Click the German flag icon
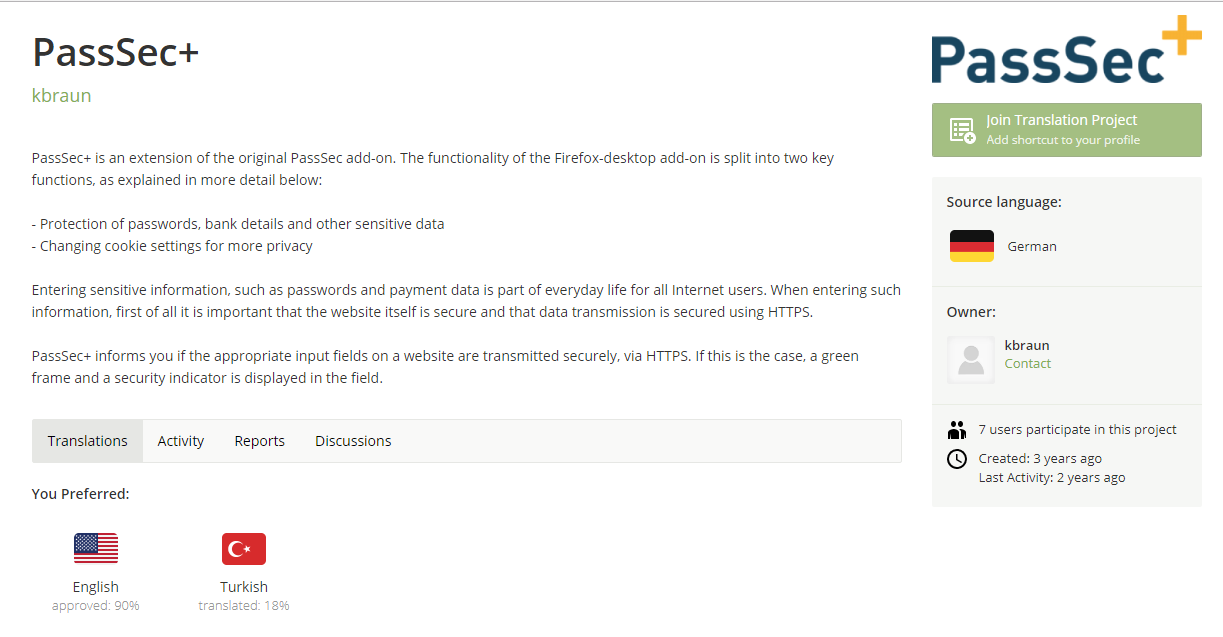Viewport: 1223px width, 637px height. coord(971,246)
